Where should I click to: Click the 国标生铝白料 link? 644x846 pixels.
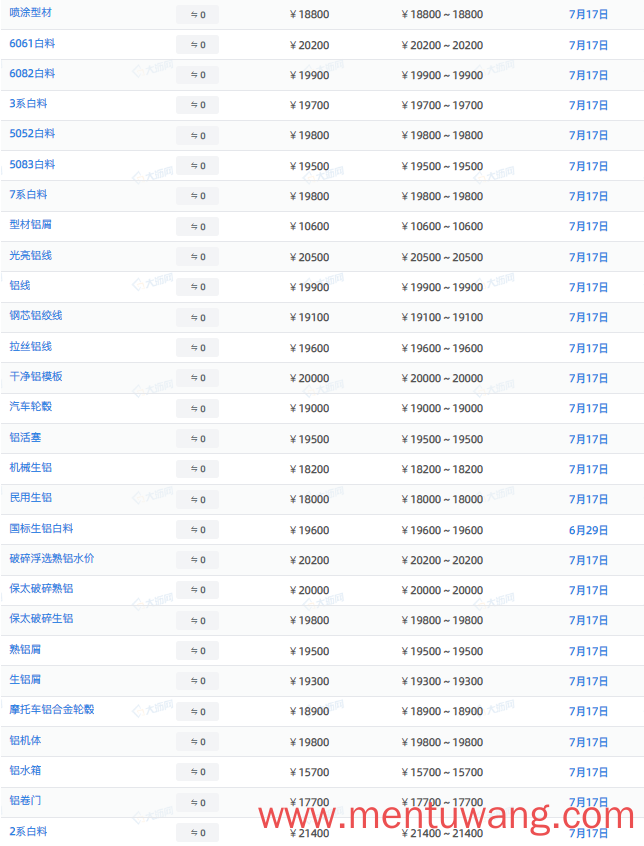pos(42,529)
